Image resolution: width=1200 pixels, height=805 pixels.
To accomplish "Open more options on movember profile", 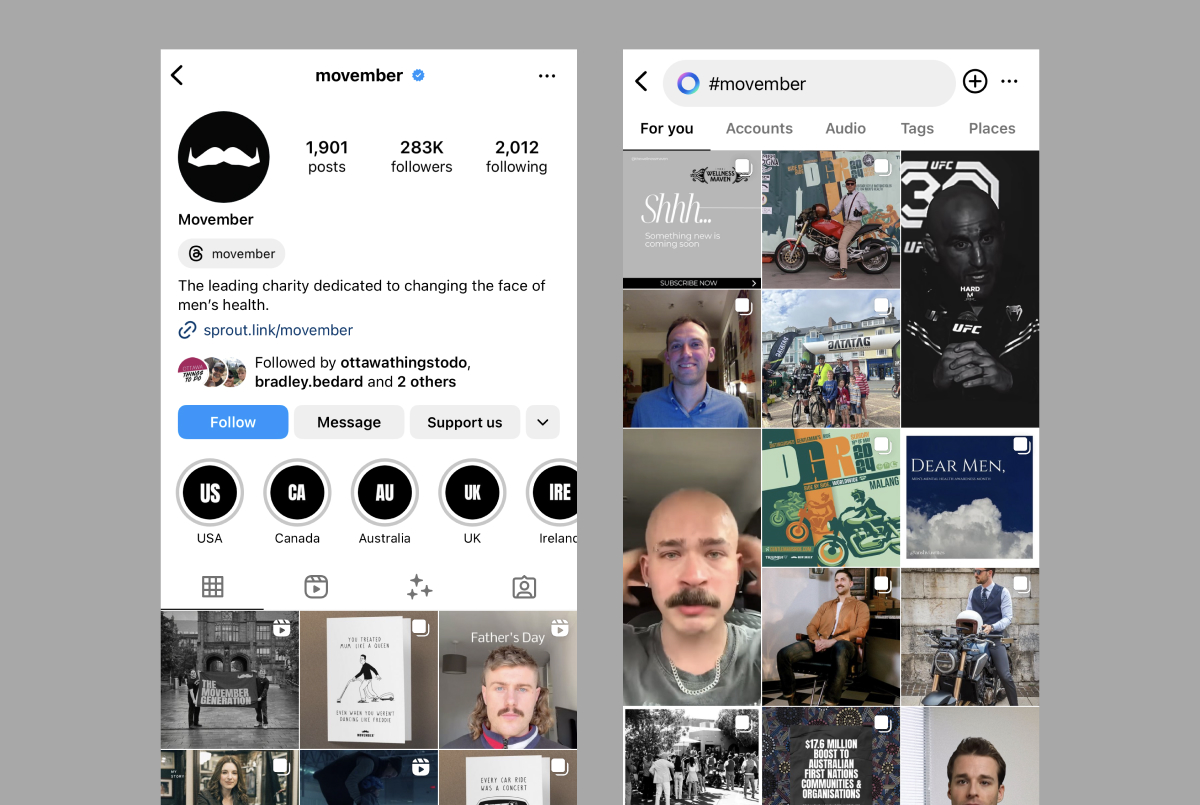I will click(547, 76).
